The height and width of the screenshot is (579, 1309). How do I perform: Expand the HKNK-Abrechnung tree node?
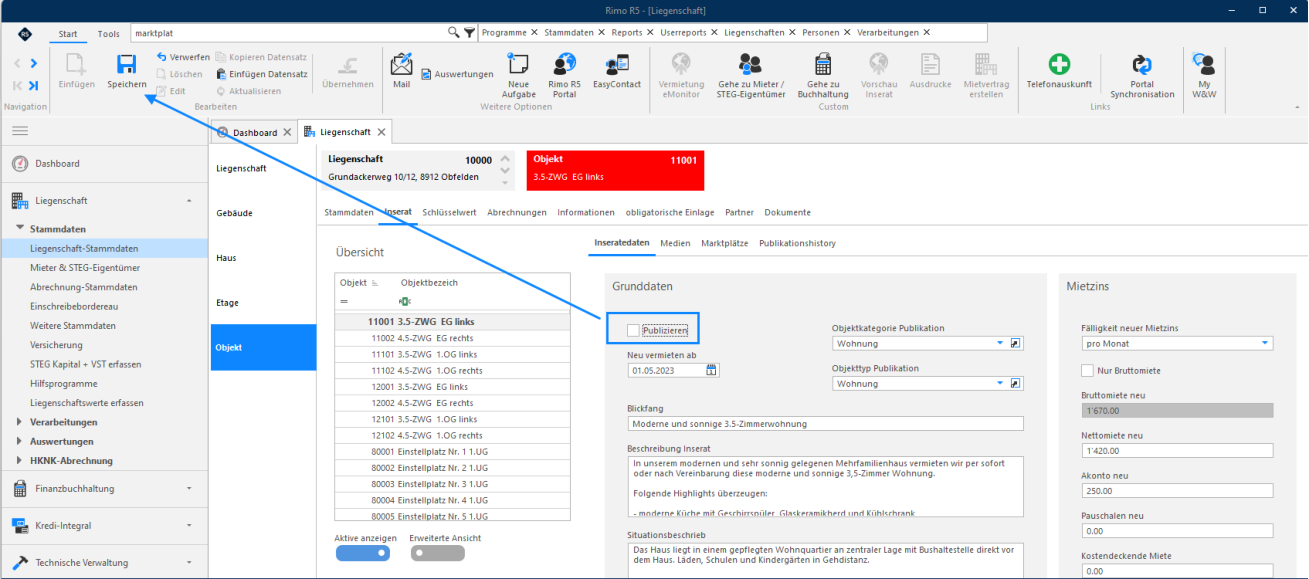19,461
